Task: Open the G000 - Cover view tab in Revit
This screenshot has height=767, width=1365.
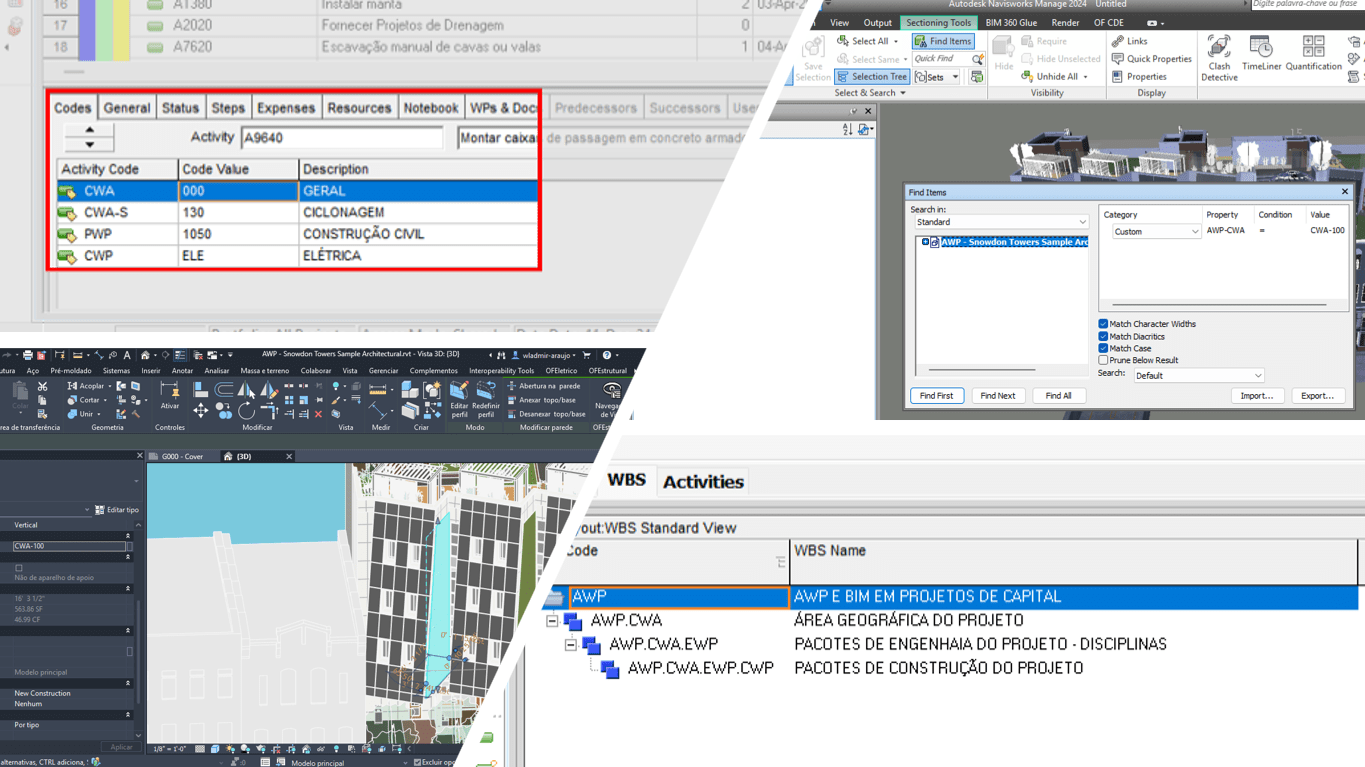Action: (x=182, y=457)
